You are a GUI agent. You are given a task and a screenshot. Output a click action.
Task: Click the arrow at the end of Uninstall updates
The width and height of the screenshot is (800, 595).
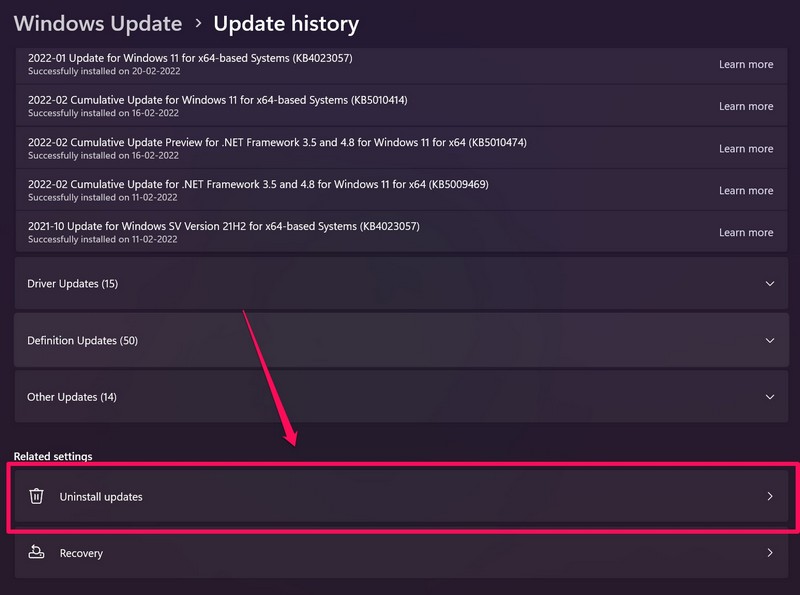(x=769, y=496)
